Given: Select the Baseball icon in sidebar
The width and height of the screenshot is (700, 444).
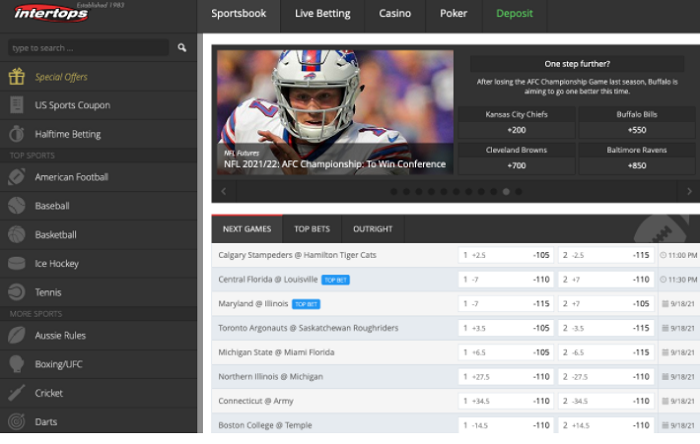Looking at the screenshot, I should point(16,206).
